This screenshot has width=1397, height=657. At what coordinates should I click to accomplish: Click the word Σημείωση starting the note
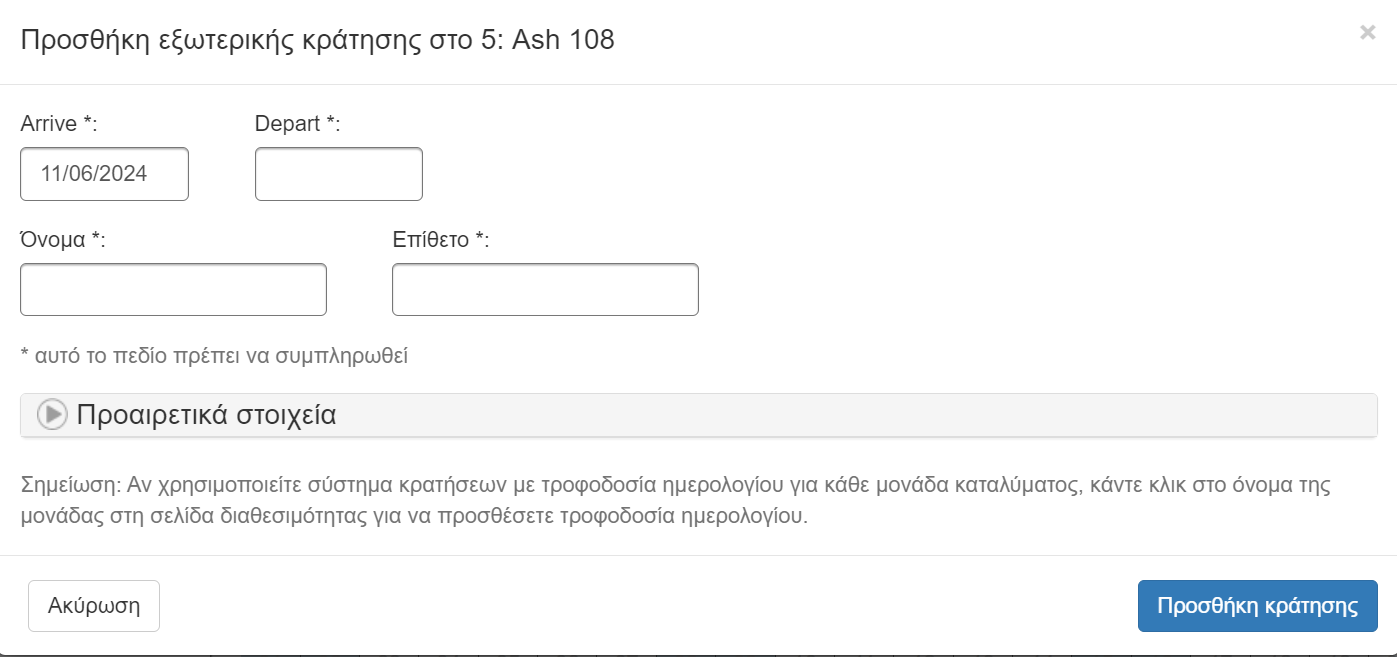coord(67,486)
